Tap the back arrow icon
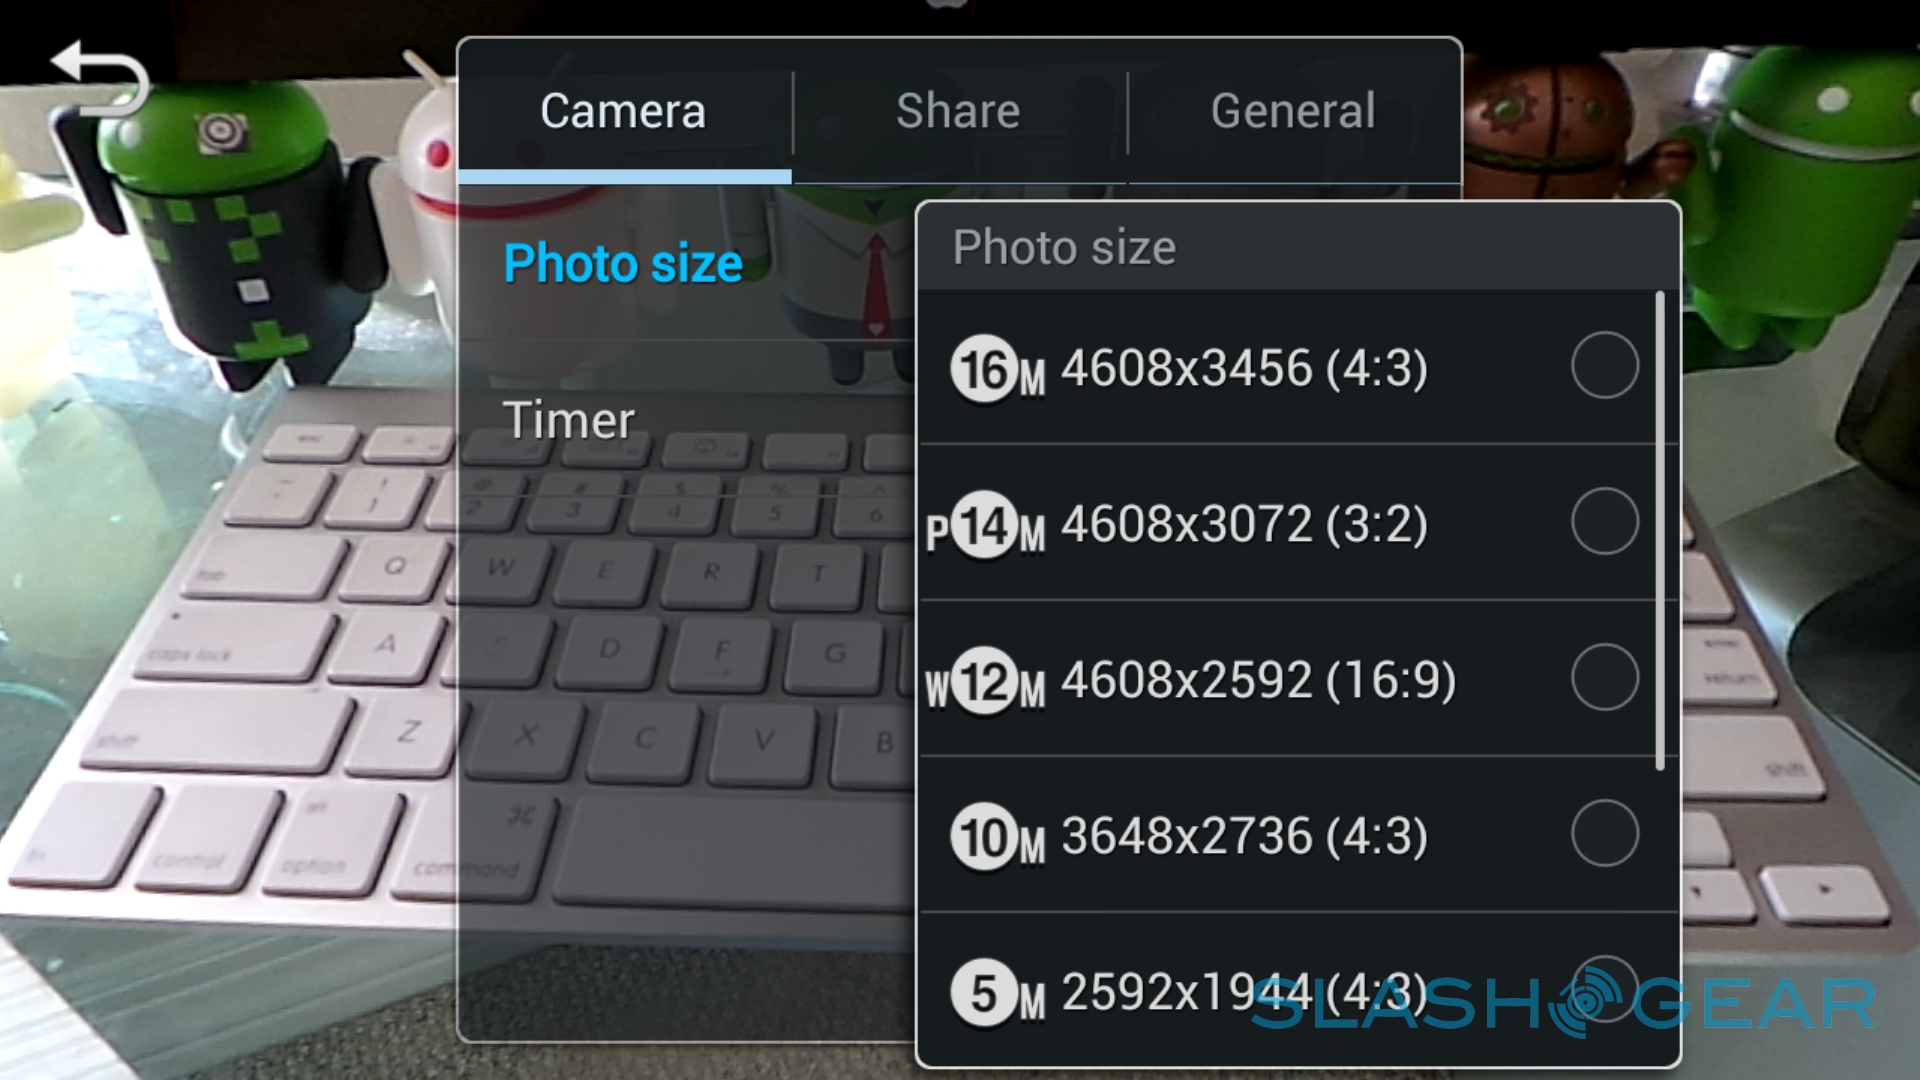This screenshot has width=1920, height=1080. pyautogui.click(x=100, y=80)
